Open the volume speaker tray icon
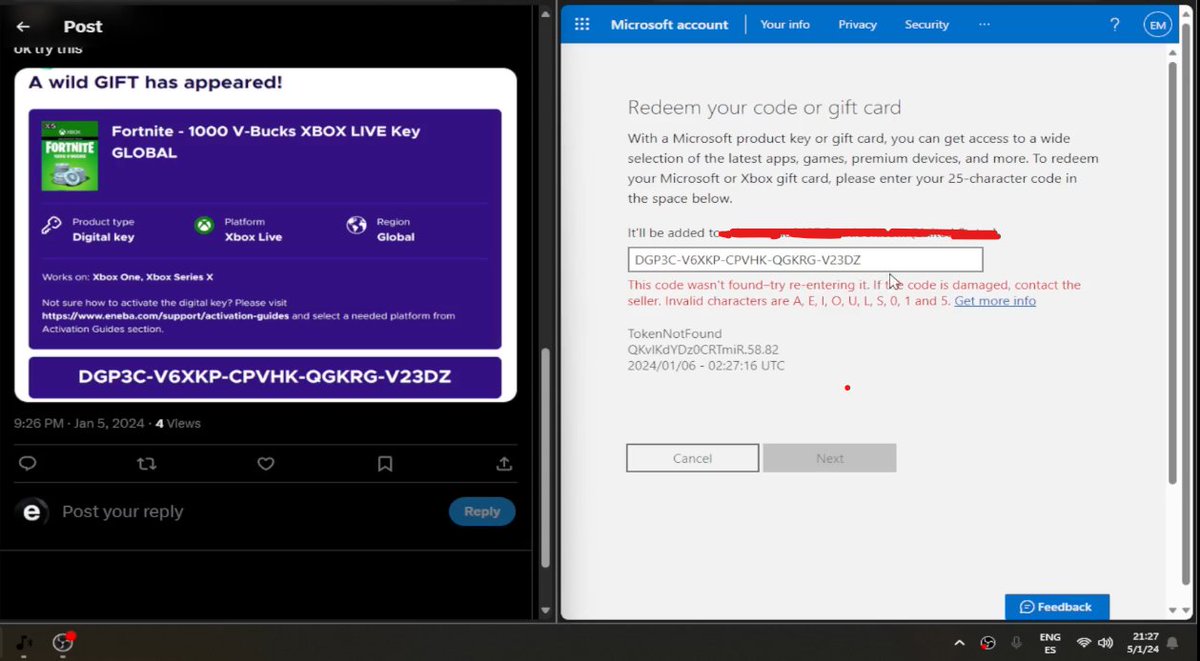Screen dimensions: 1200x661 point(1107,643)
